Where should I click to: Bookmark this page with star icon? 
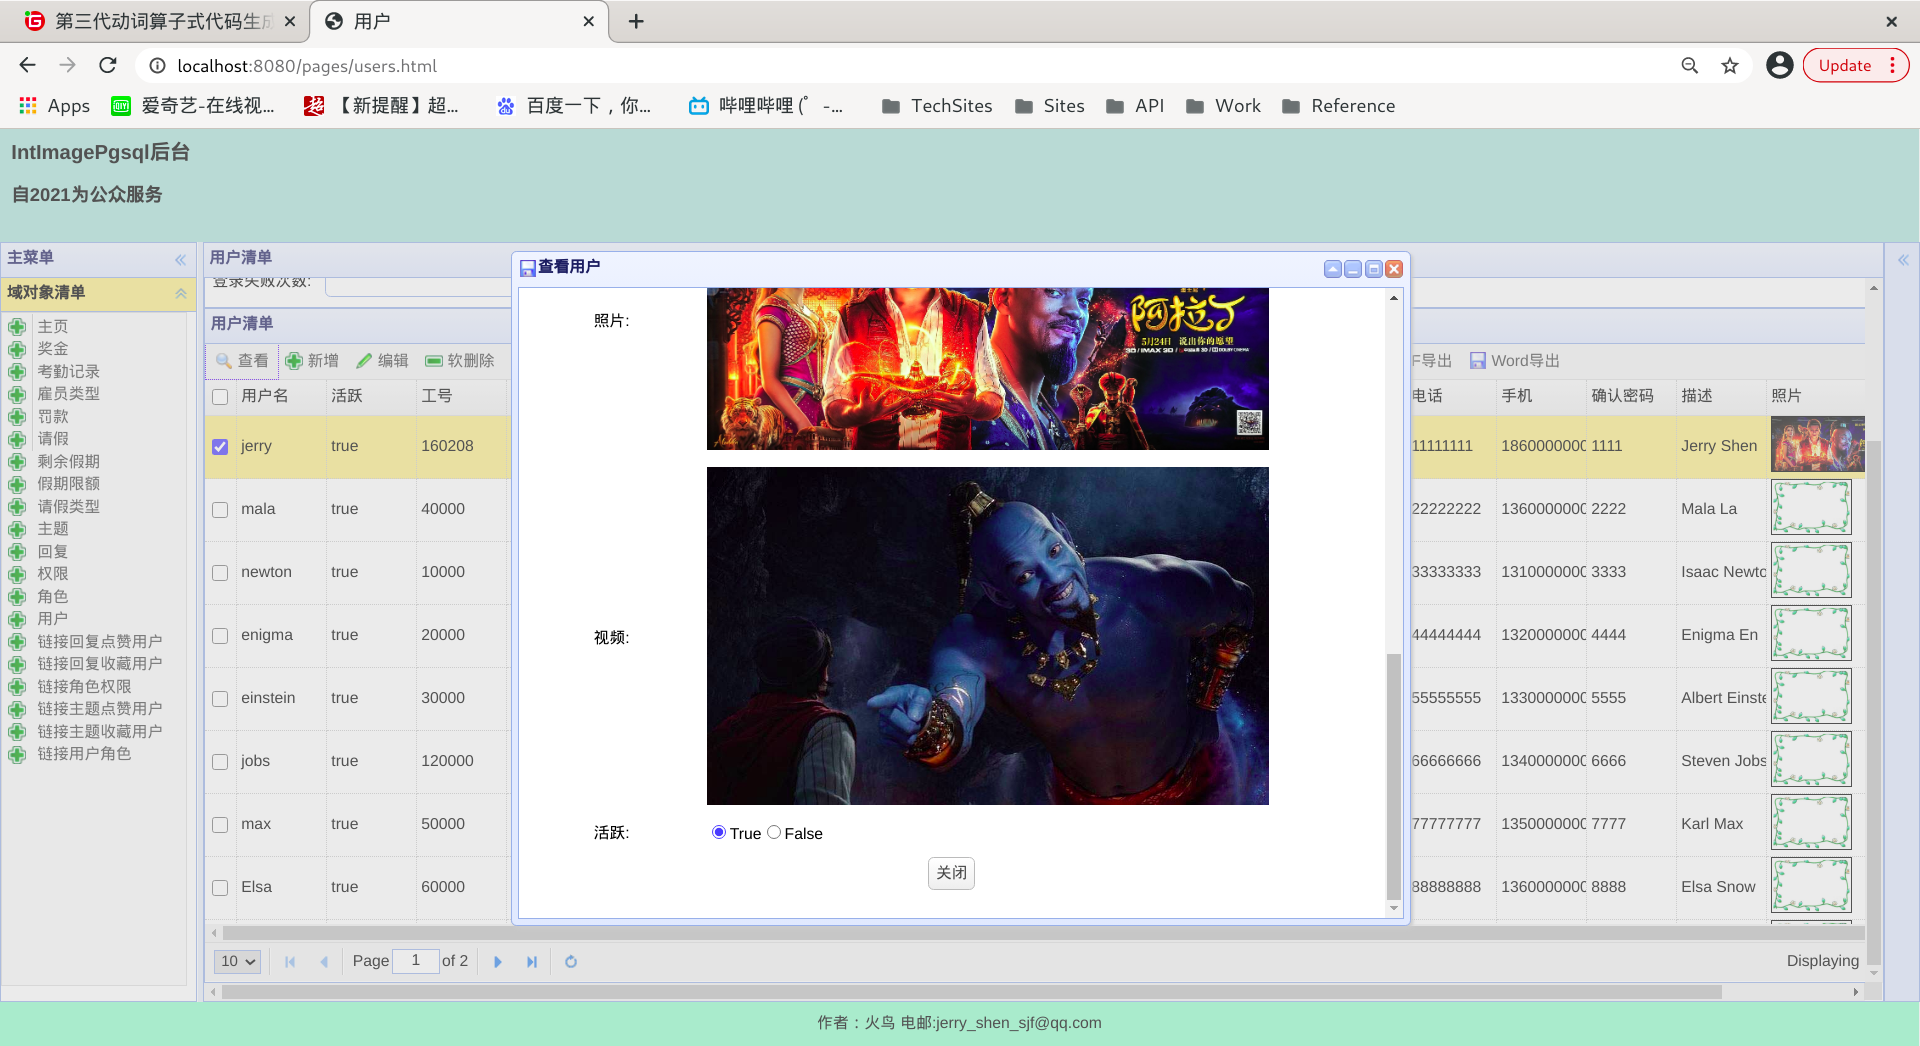(x=1730, y=66)
